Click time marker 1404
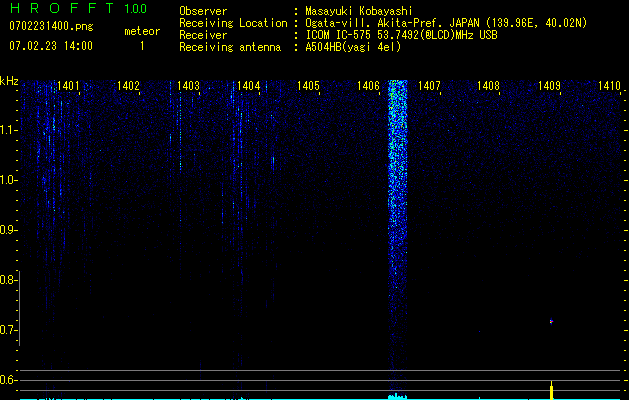This screenshot has width=629, height=400. [x=248, y=86]
